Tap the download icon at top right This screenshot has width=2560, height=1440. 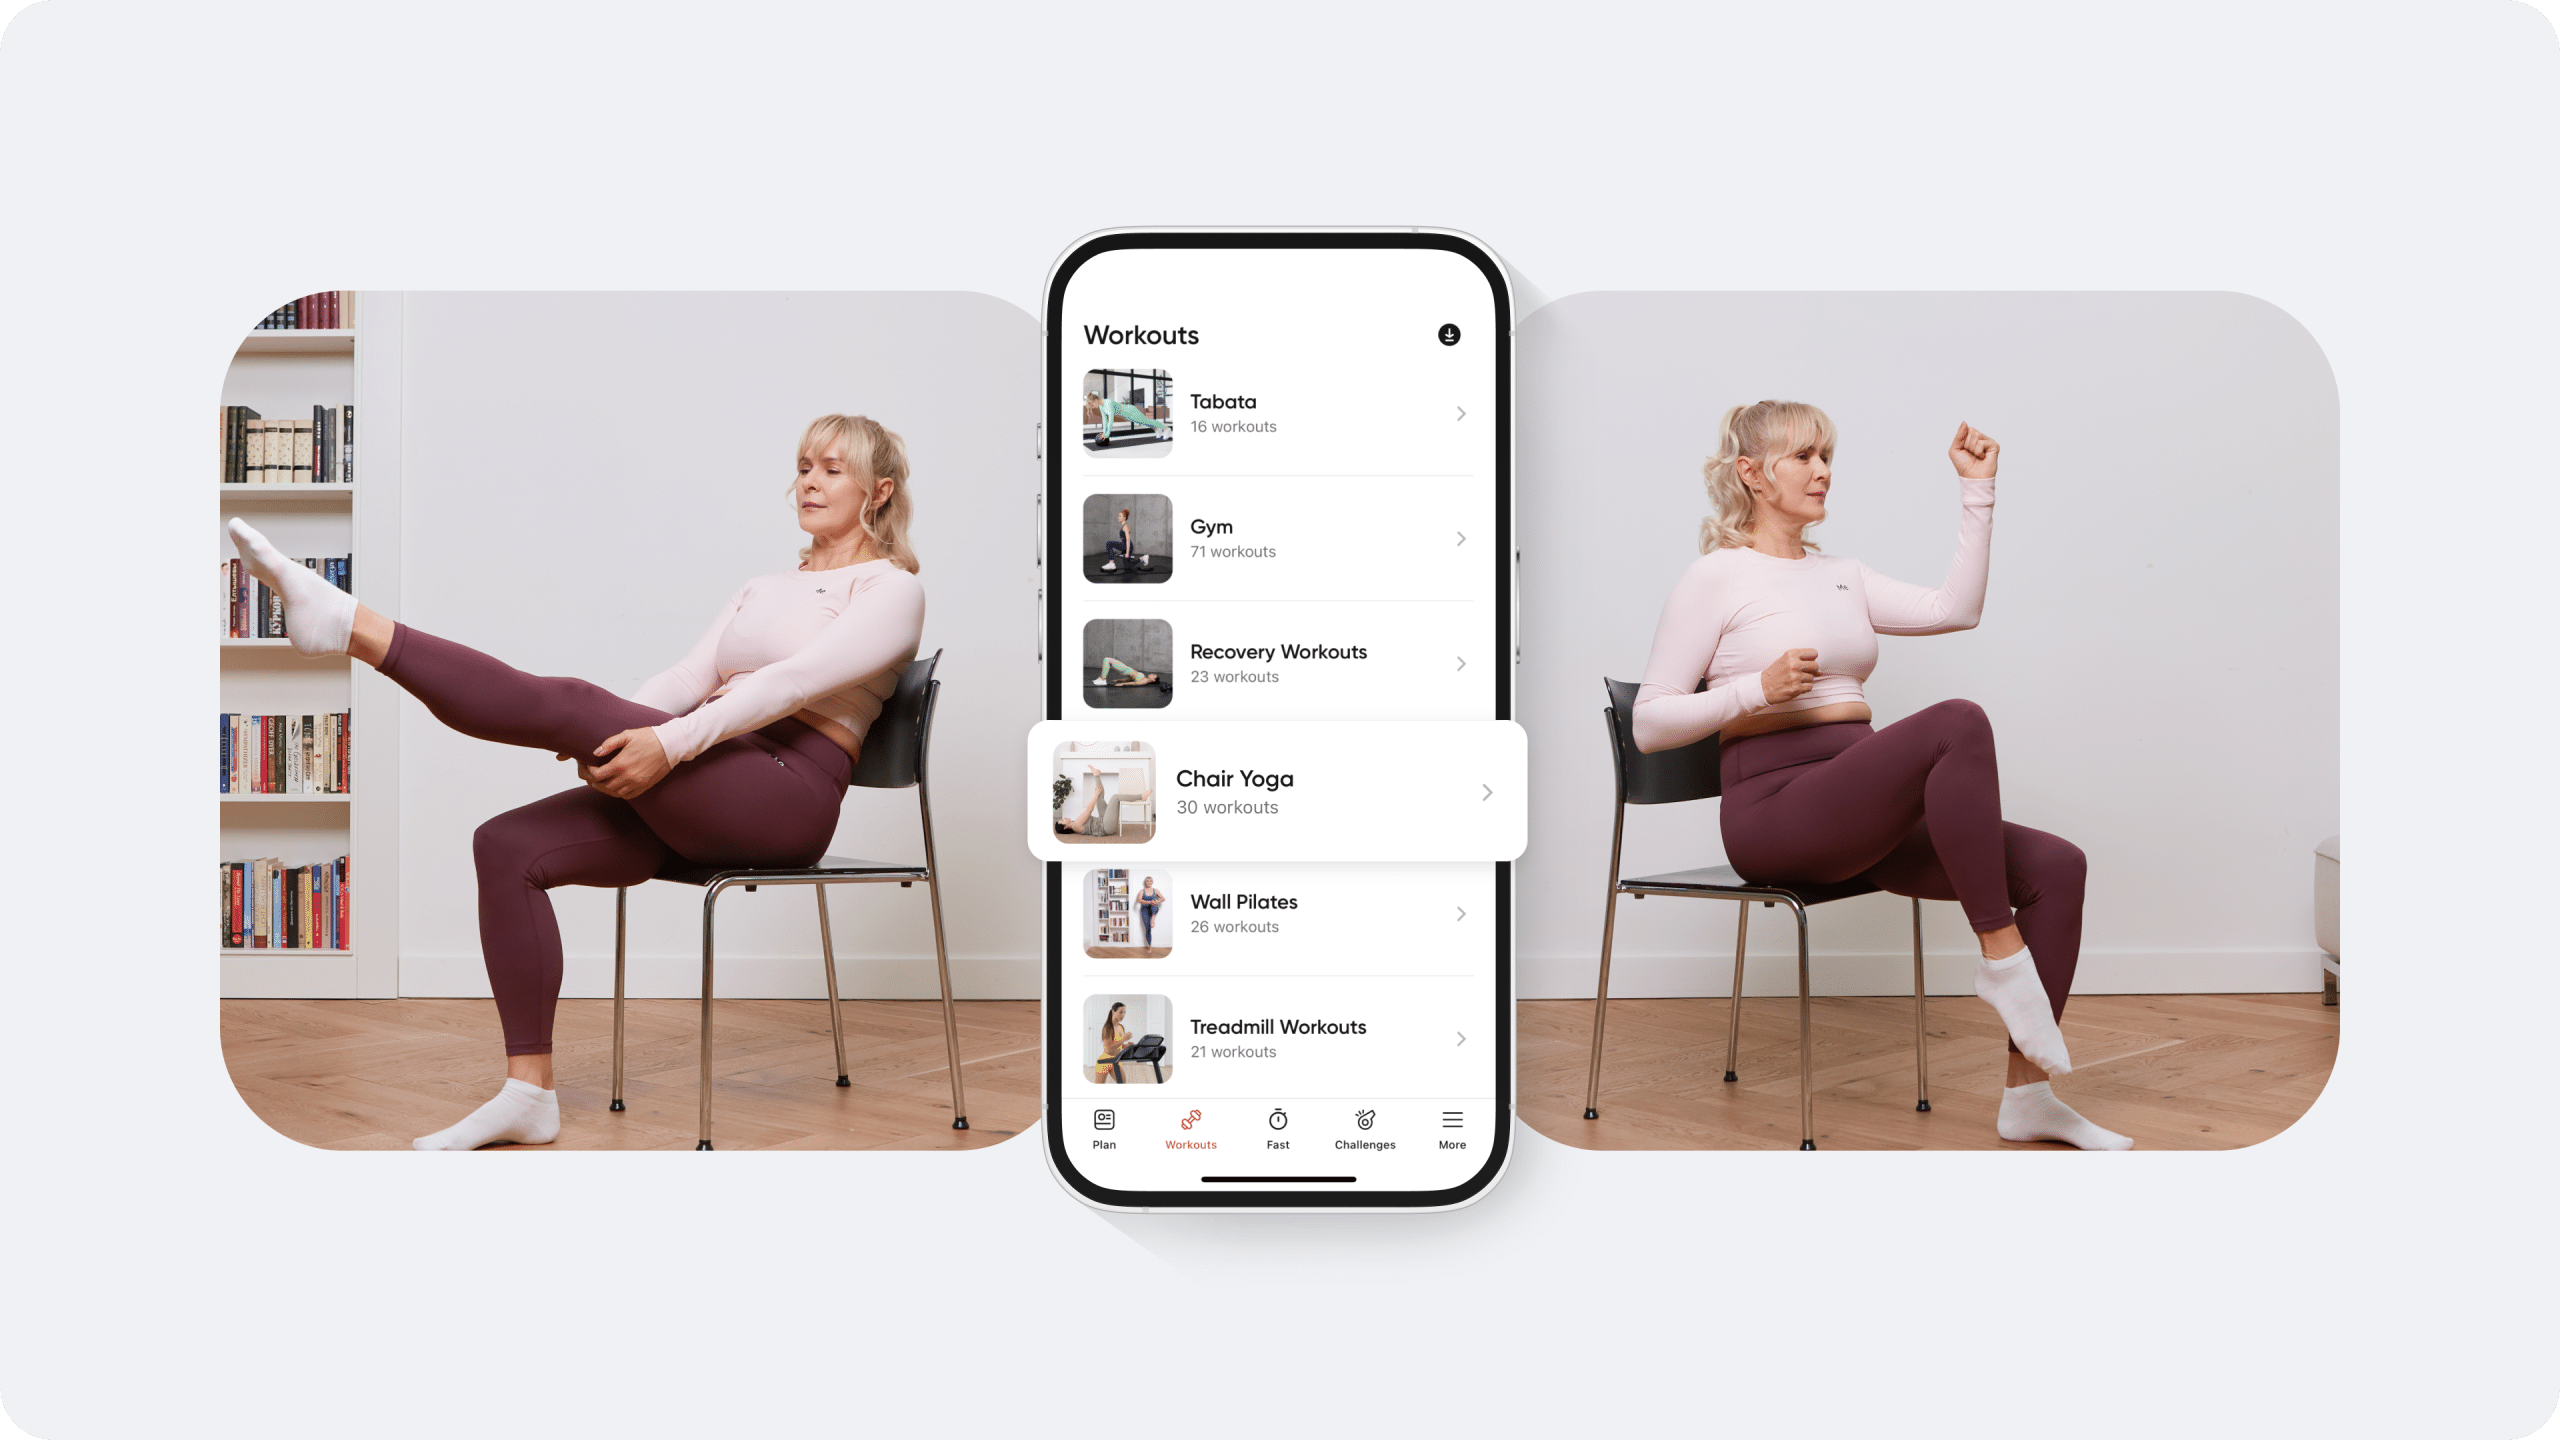pyautogui.click(x=1447, y=334)
